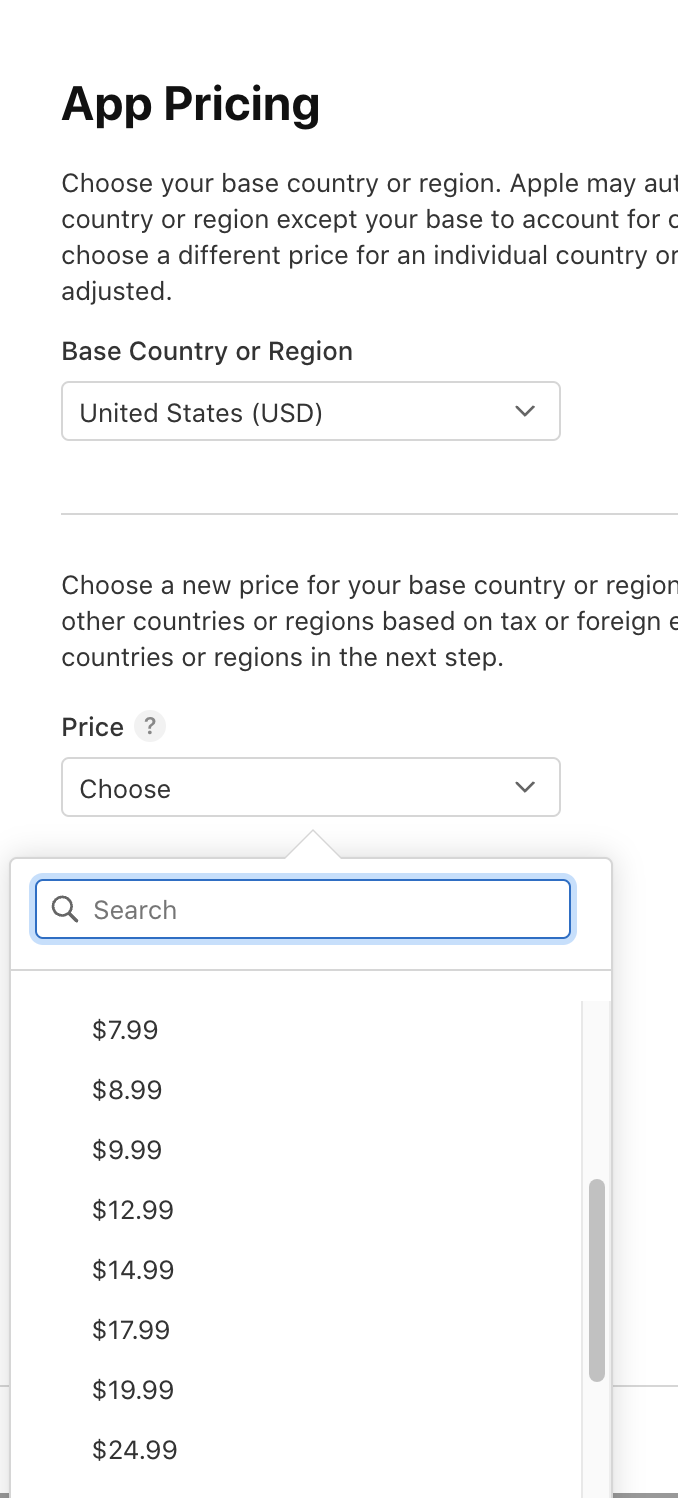The image size is (678, 1498).
Task: Select the $7.99 price option
Action: tap(125, 1030)
